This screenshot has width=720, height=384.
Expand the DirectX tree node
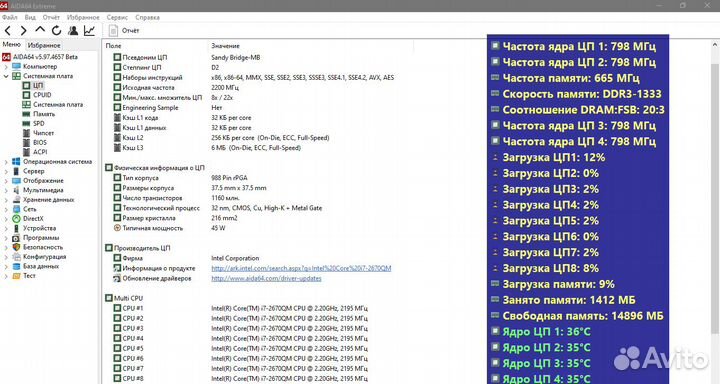click(x=6, y=219)
